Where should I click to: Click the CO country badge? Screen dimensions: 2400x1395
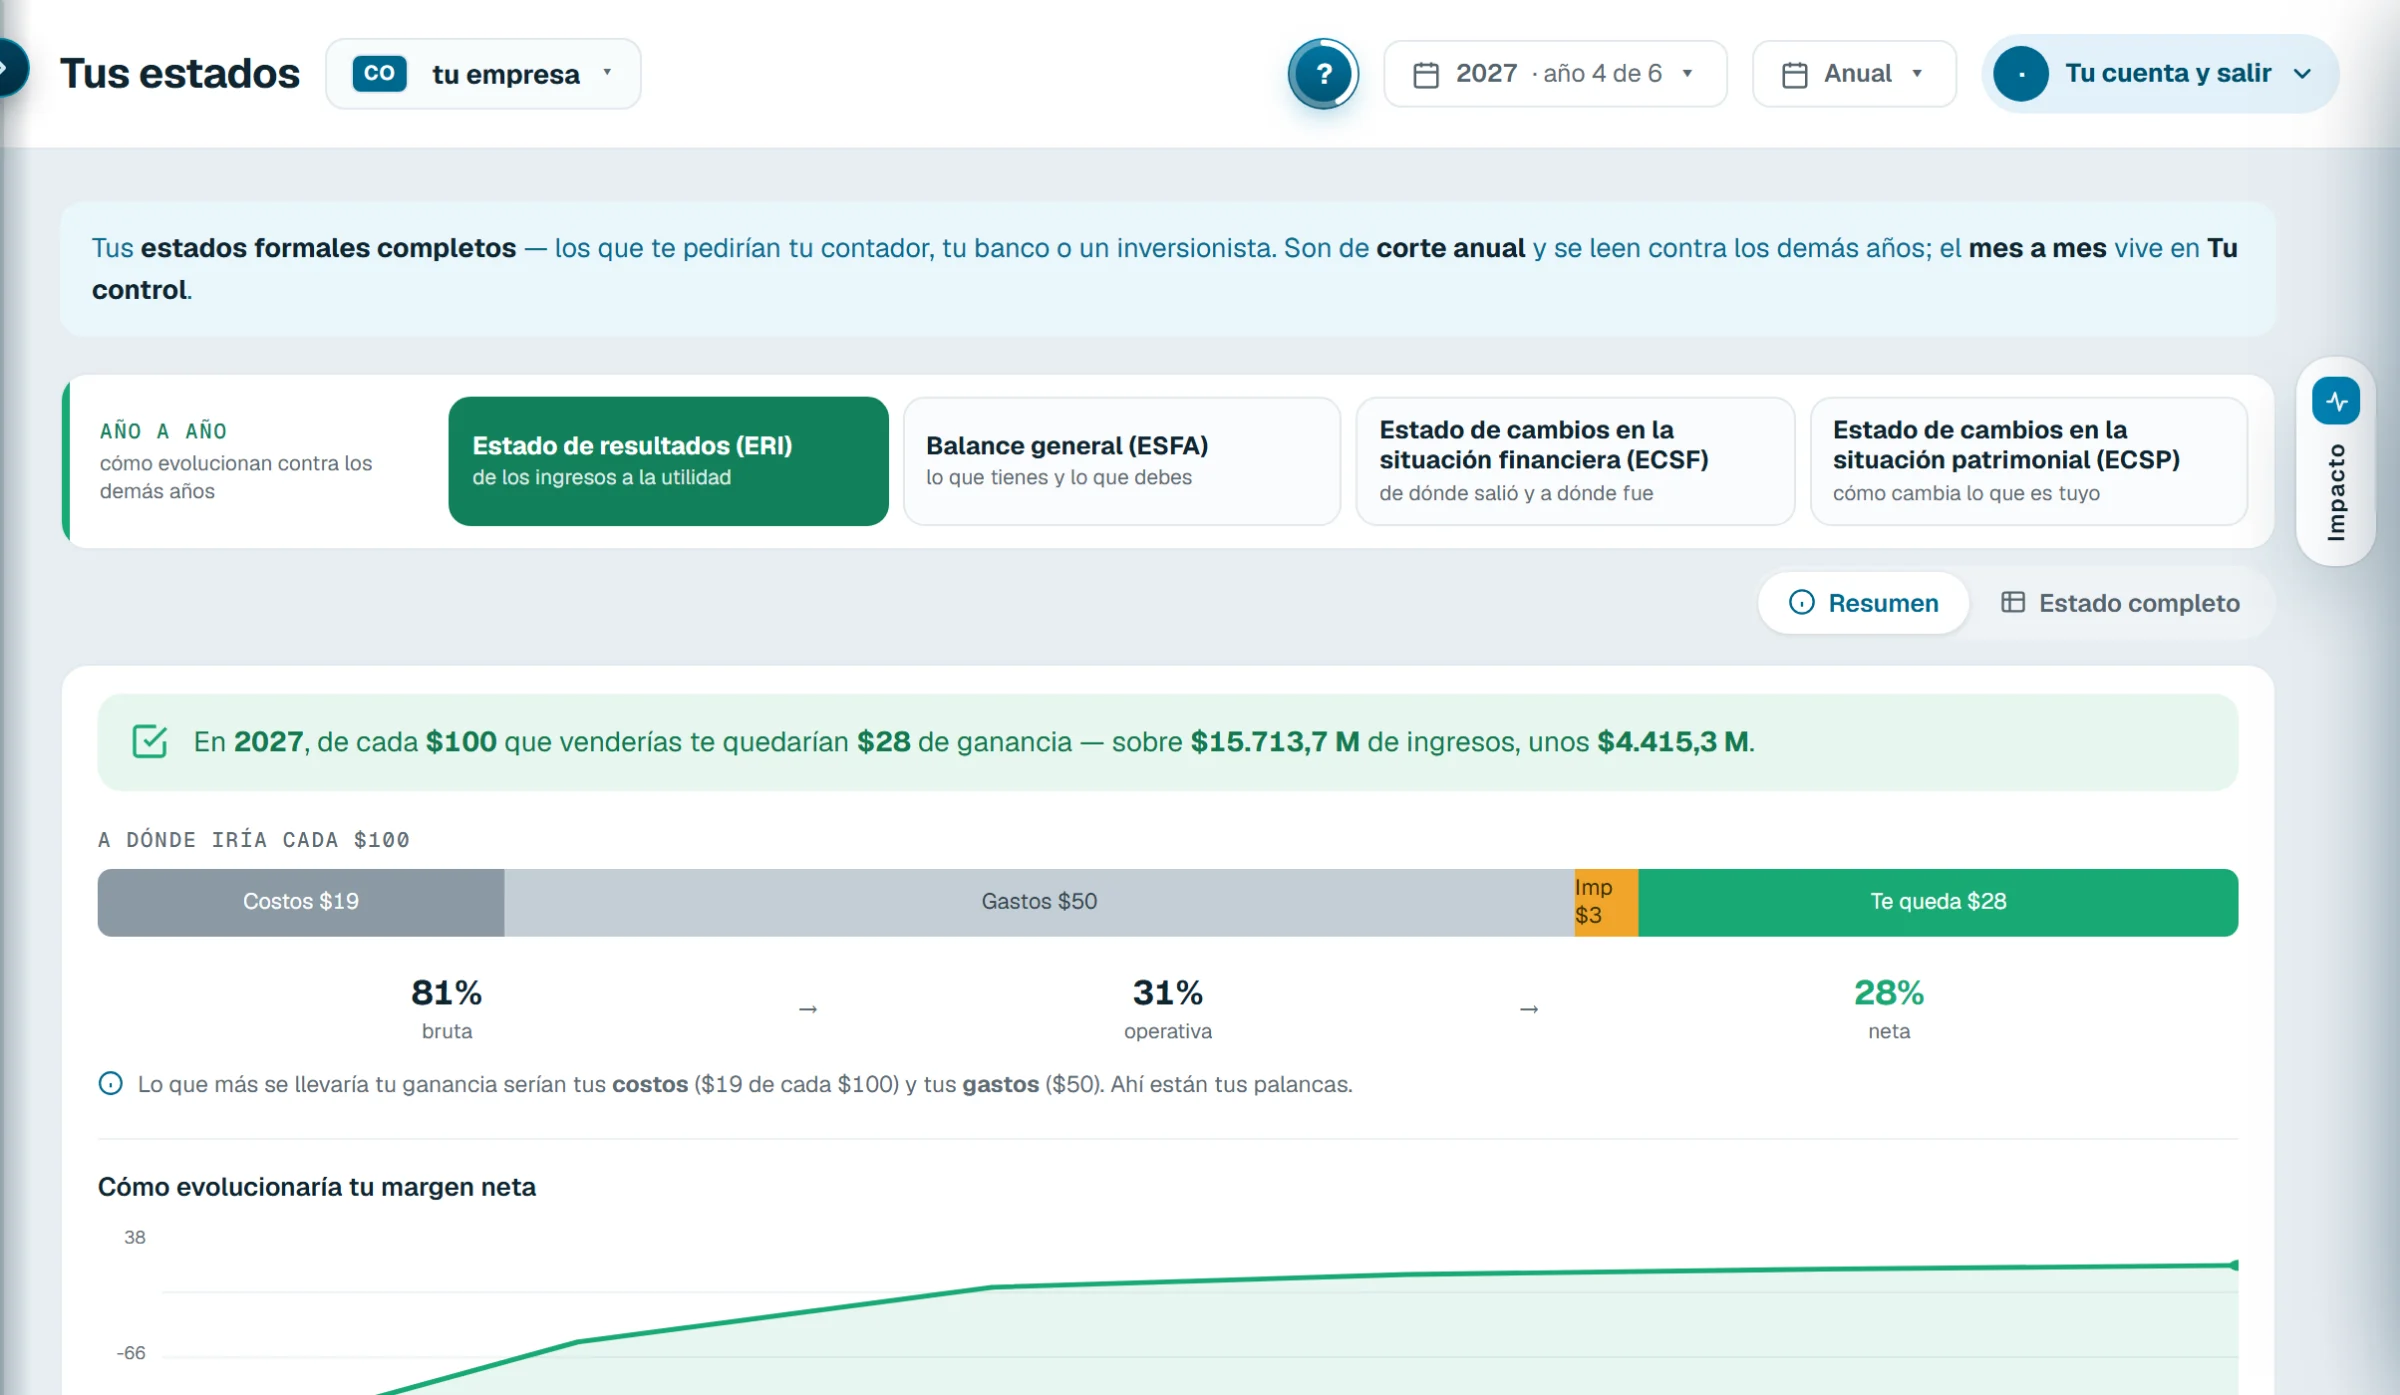379,73
